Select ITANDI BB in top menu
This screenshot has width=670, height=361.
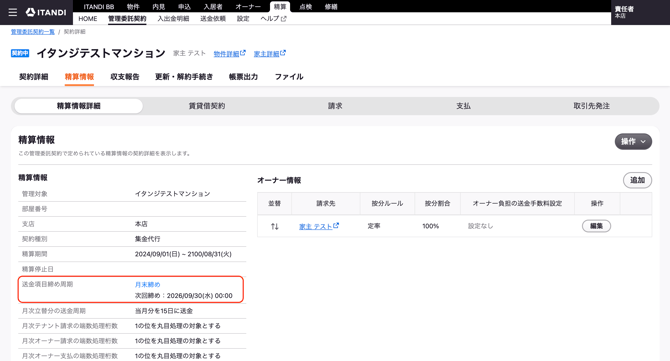[x=99, y=6]
